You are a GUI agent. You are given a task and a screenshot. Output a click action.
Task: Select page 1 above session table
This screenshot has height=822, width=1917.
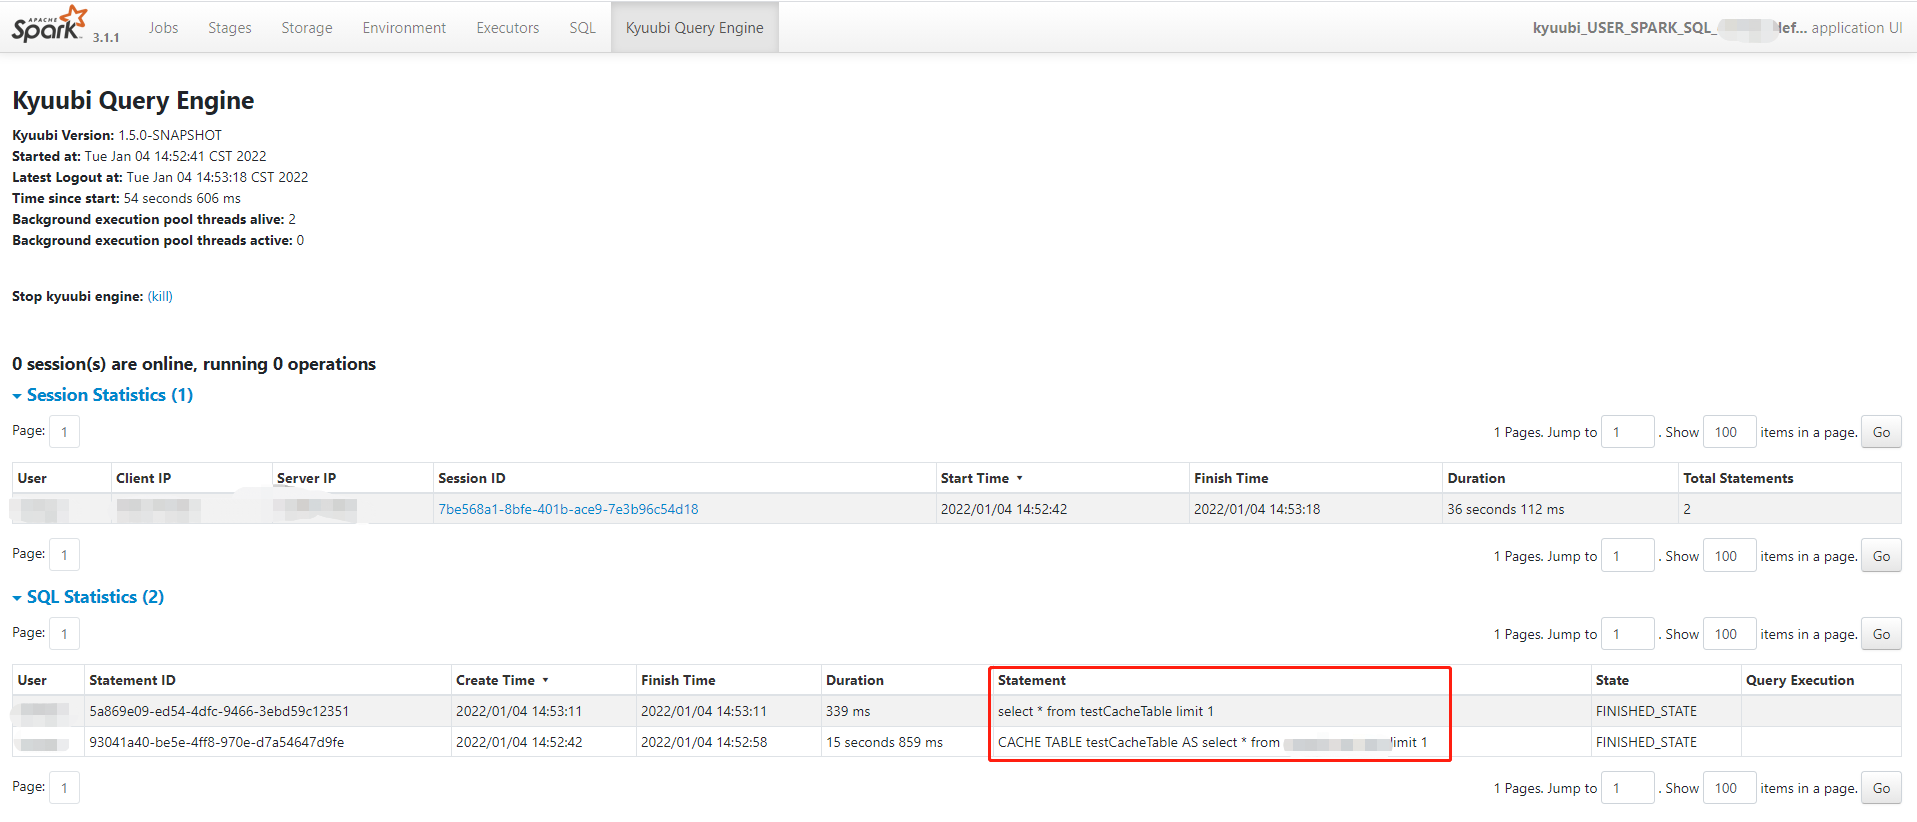coord(64,432)
